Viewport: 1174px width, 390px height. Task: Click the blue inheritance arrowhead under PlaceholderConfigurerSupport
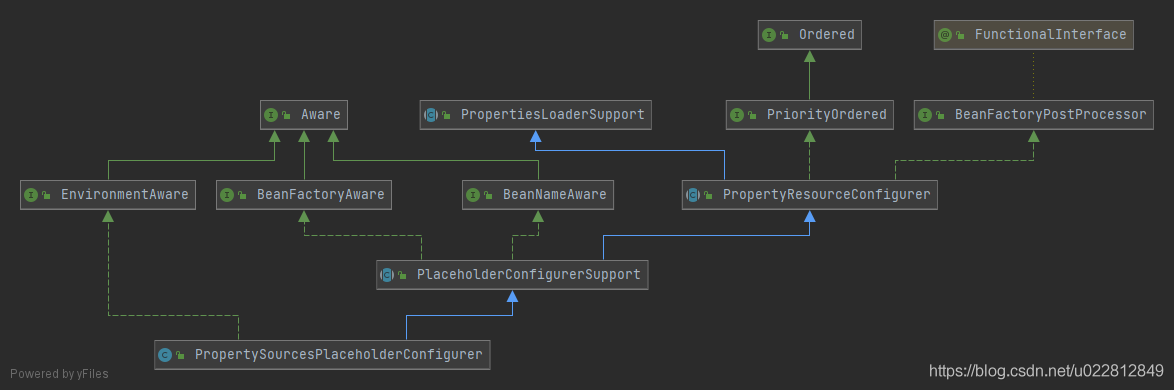512,295
